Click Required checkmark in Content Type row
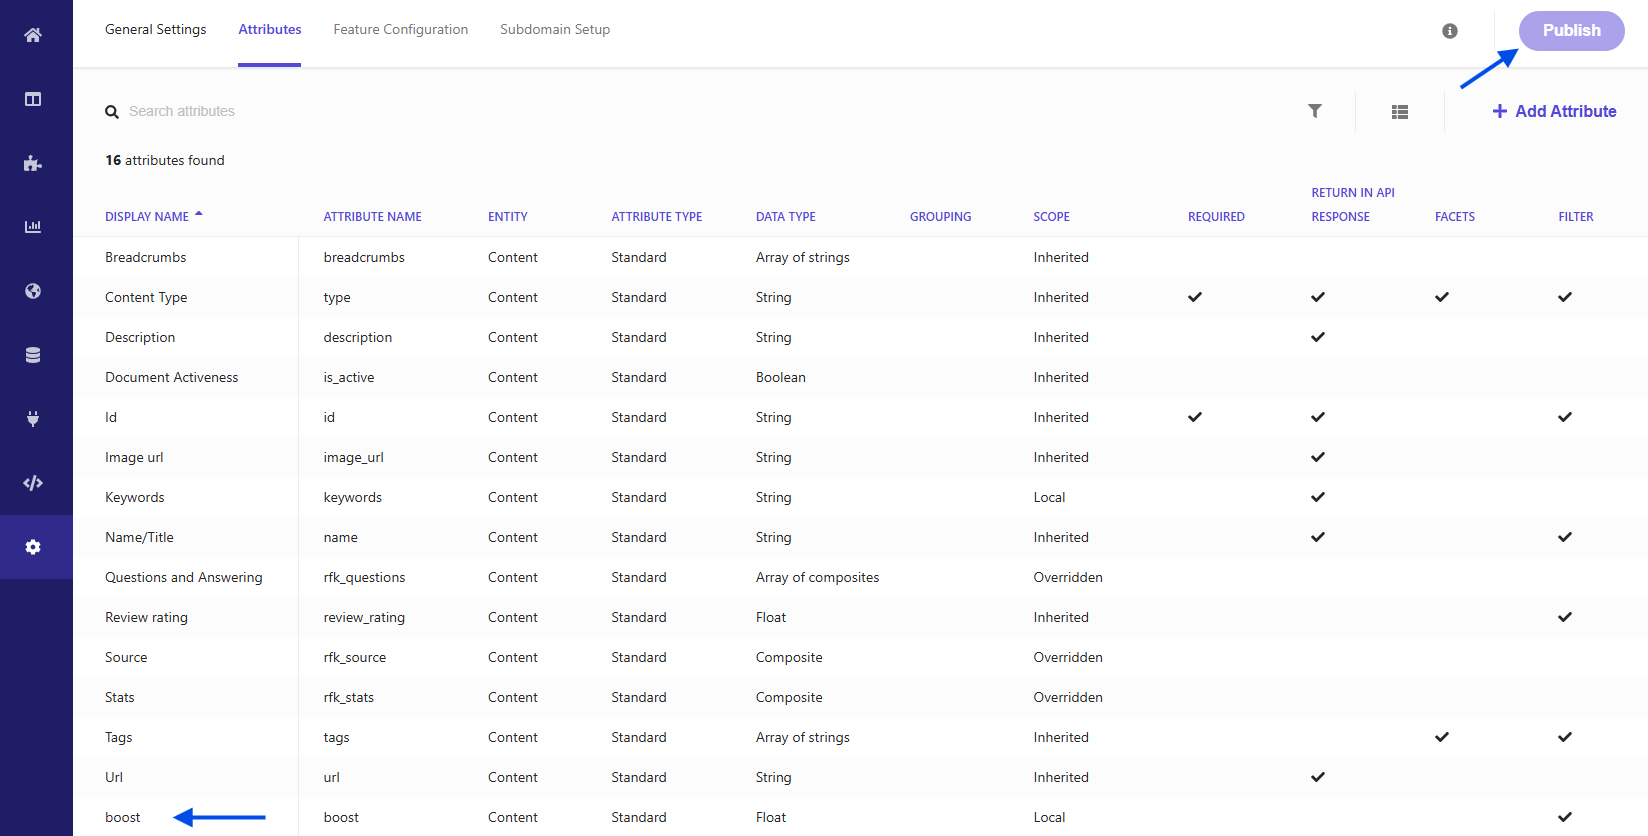Viewport: 1648px width, 836px height. pos(1195,297)
